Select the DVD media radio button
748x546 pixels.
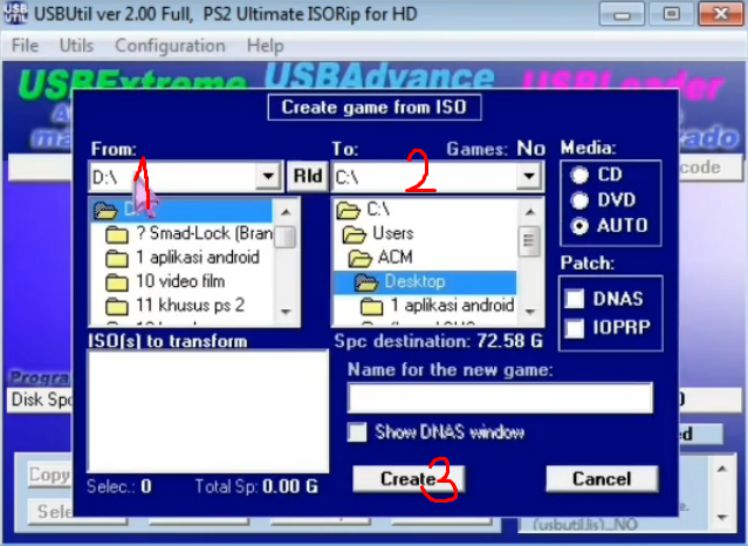point(580,200)
